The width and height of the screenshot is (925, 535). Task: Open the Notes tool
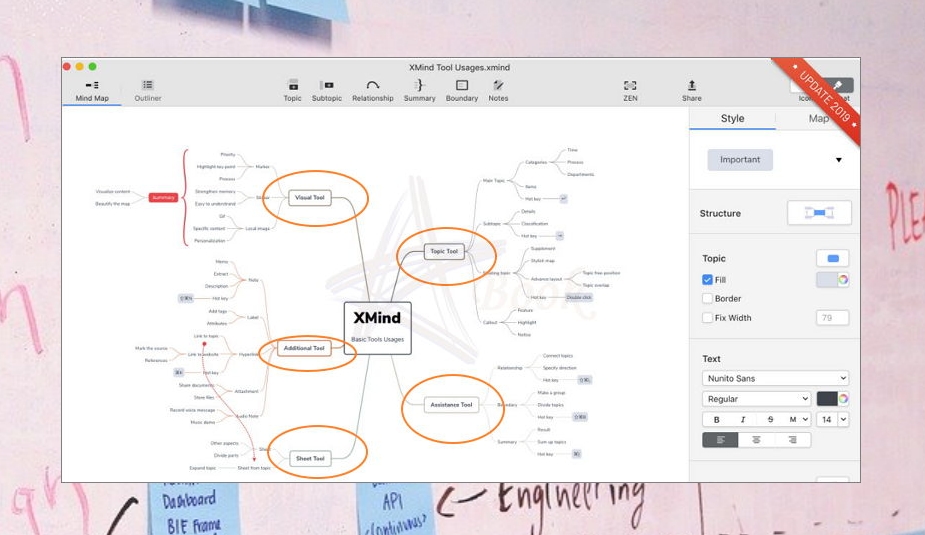(498, 91)
